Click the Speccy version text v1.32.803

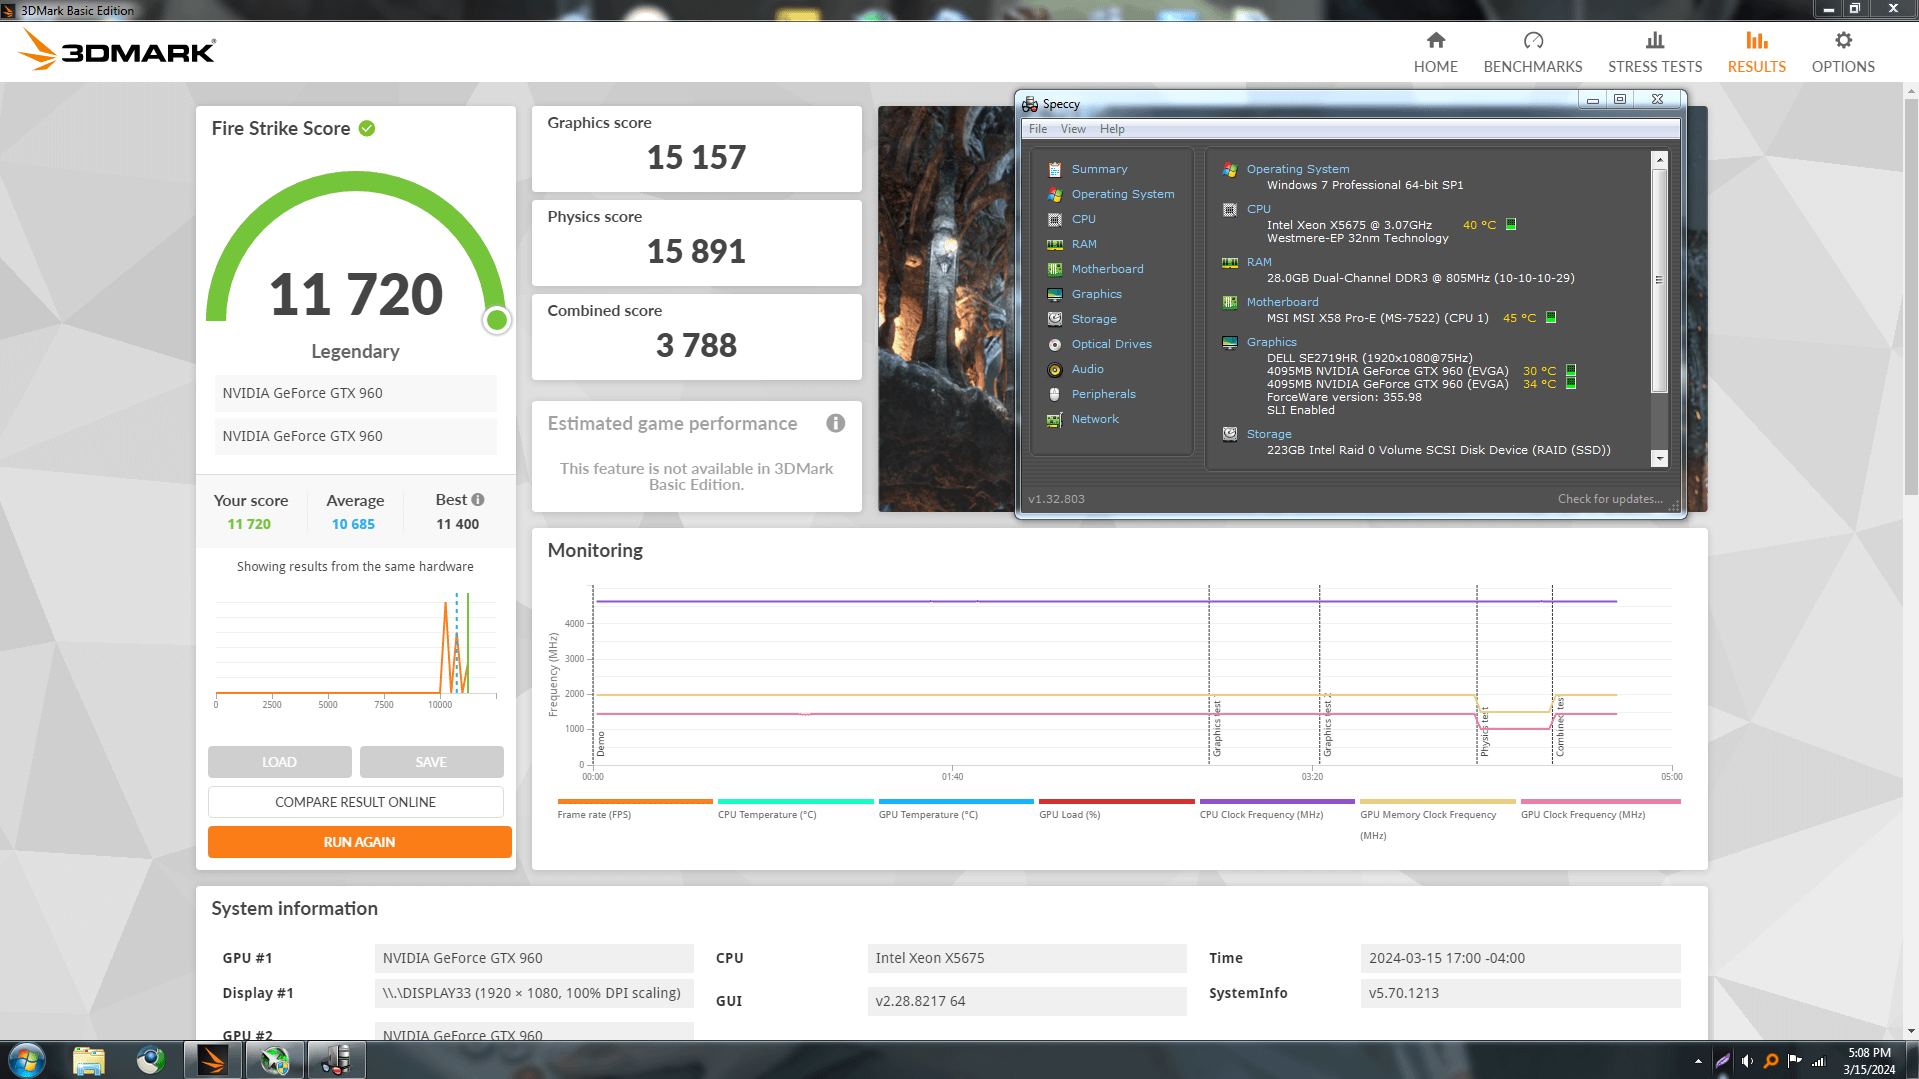pos(1056,499)
